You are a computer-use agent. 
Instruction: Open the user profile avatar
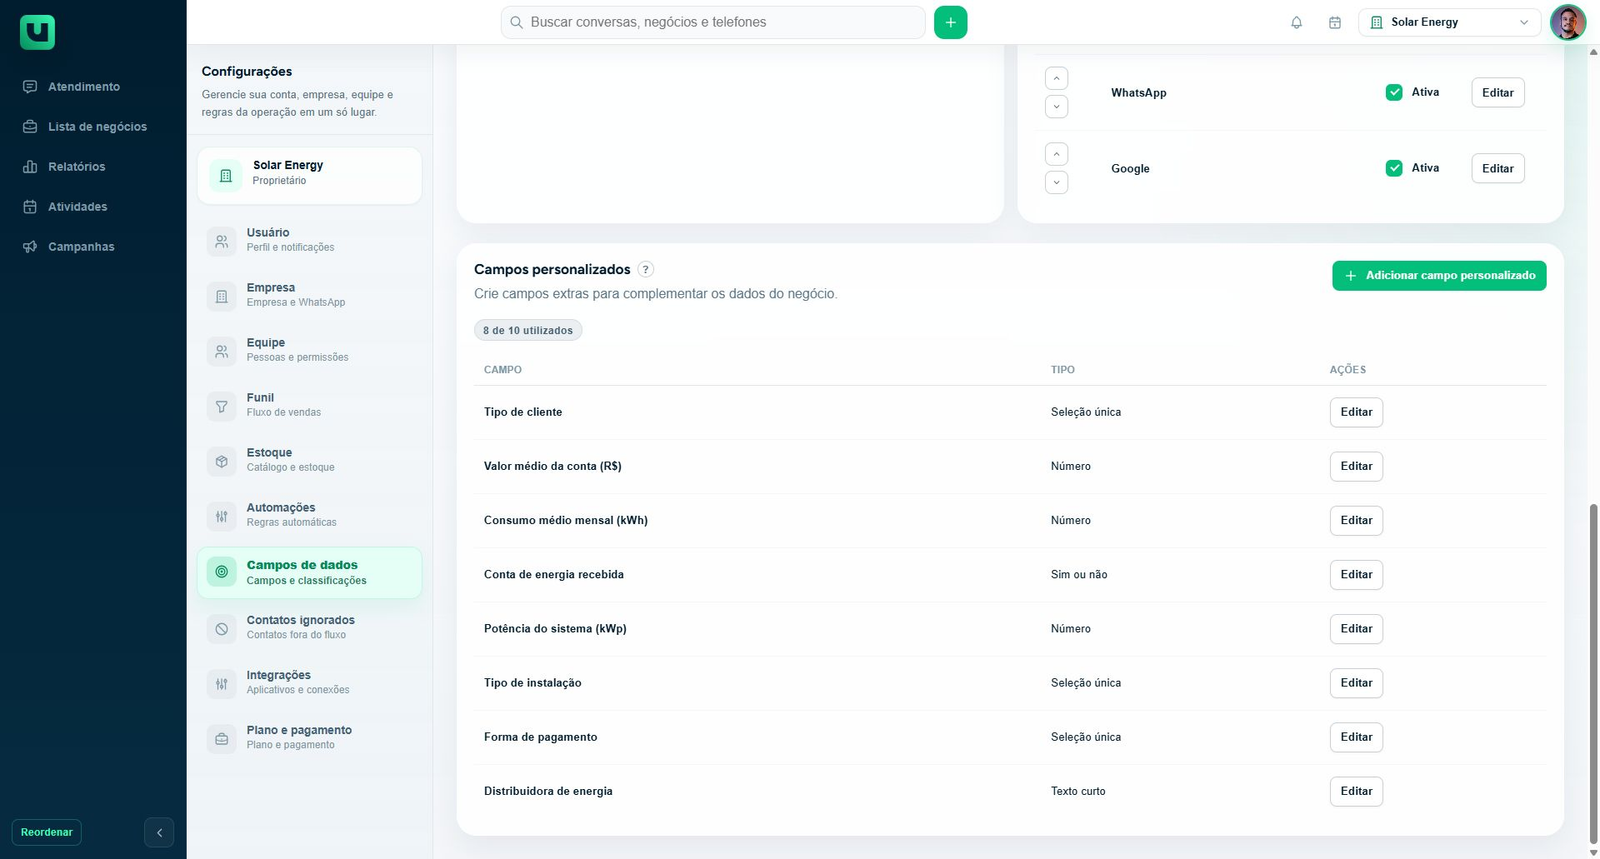pyautogui.click(x=1567, y=22)
